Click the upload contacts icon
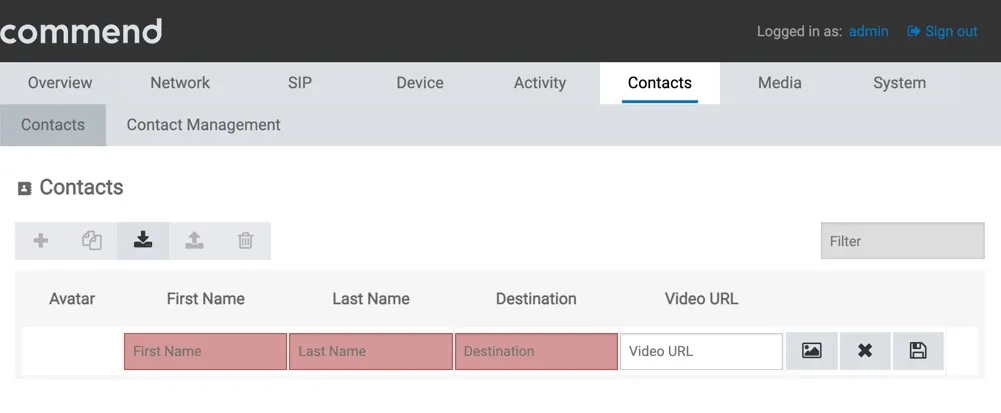The image size is (1001, 413). coord(194,241)
